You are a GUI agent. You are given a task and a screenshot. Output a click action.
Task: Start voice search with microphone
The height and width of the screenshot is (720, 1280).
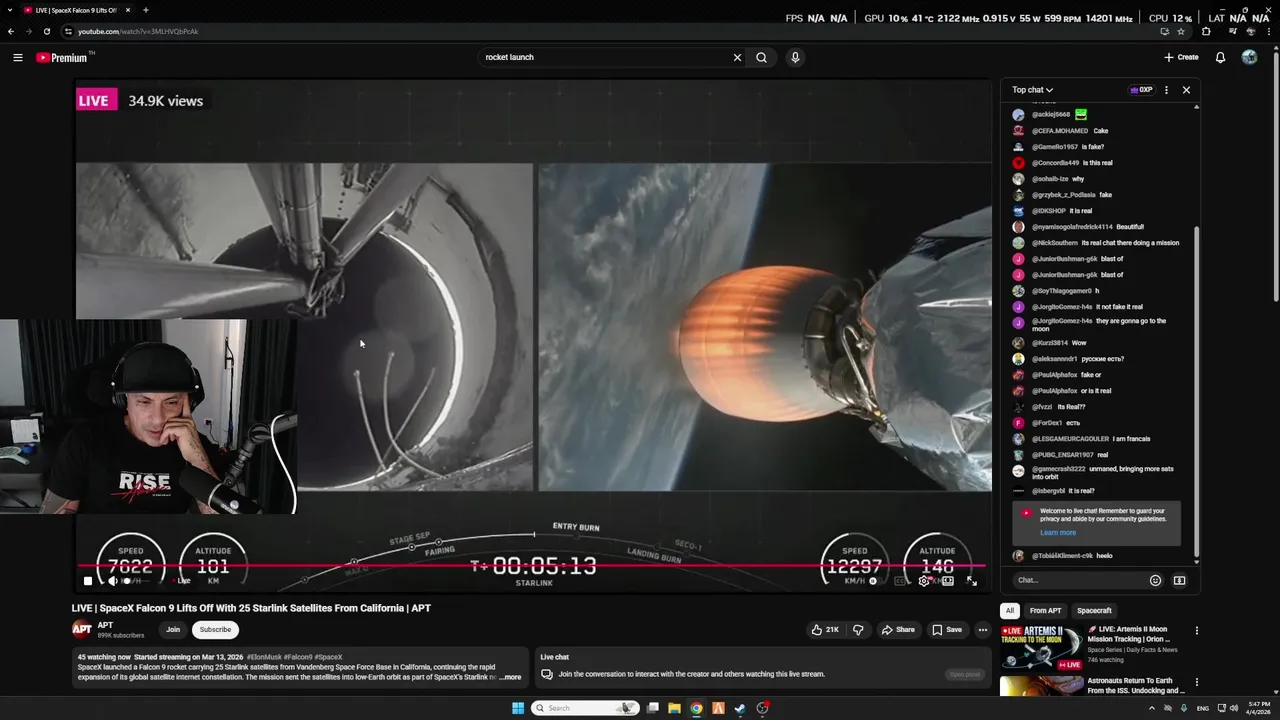coord(795,57)
